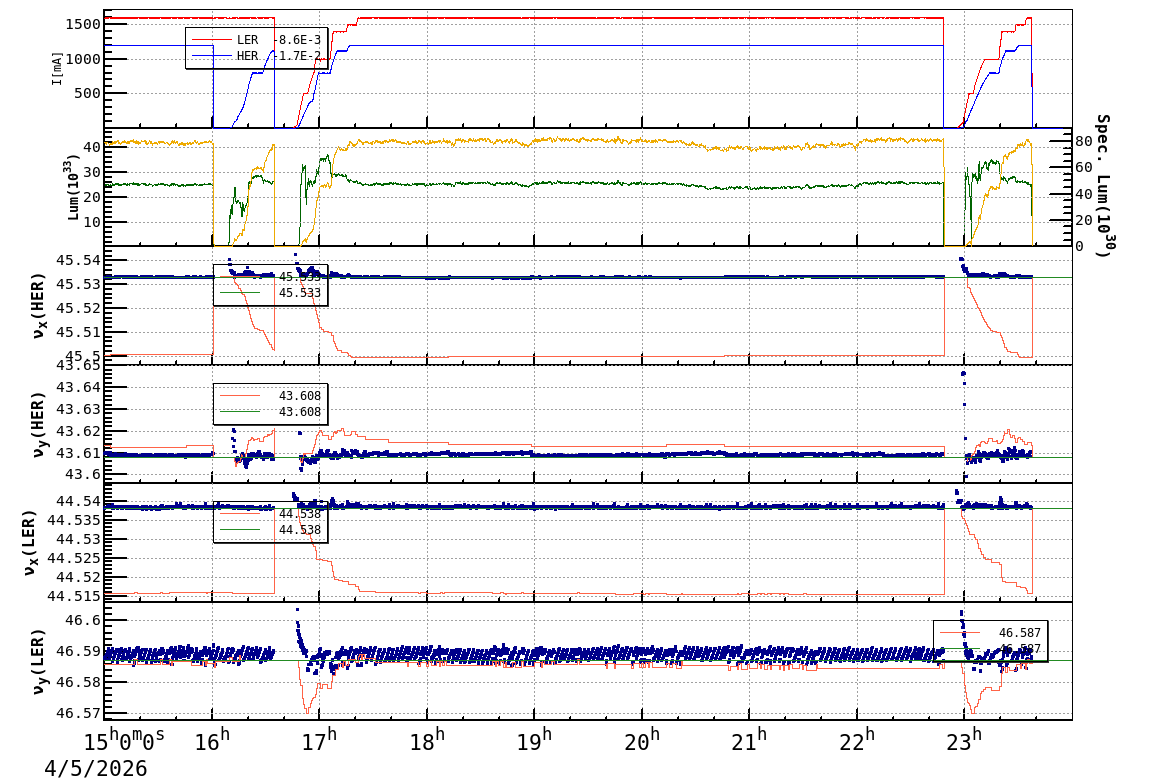Select the blue HER legend line sample
This screenshot has height=782, width=1154.
[211, 56]
